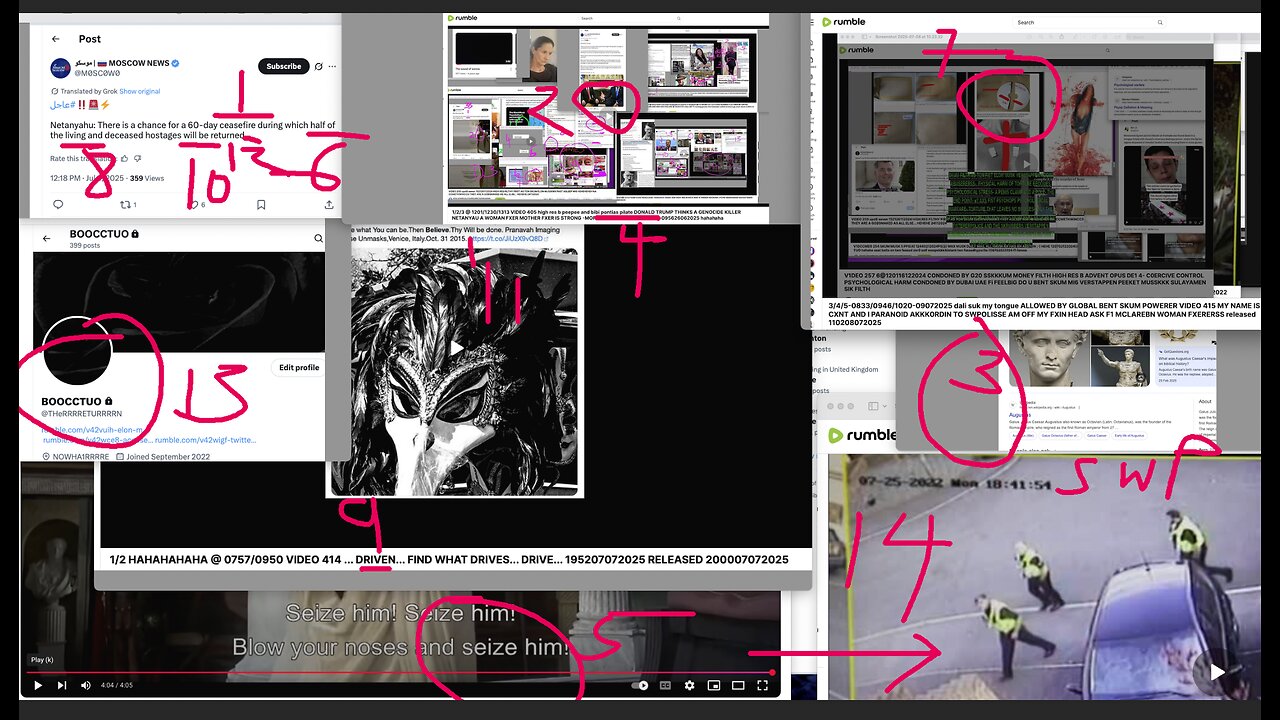Click the Edit profile button
Viewport: 1280px width, 720px height.
tap(299, 367)
